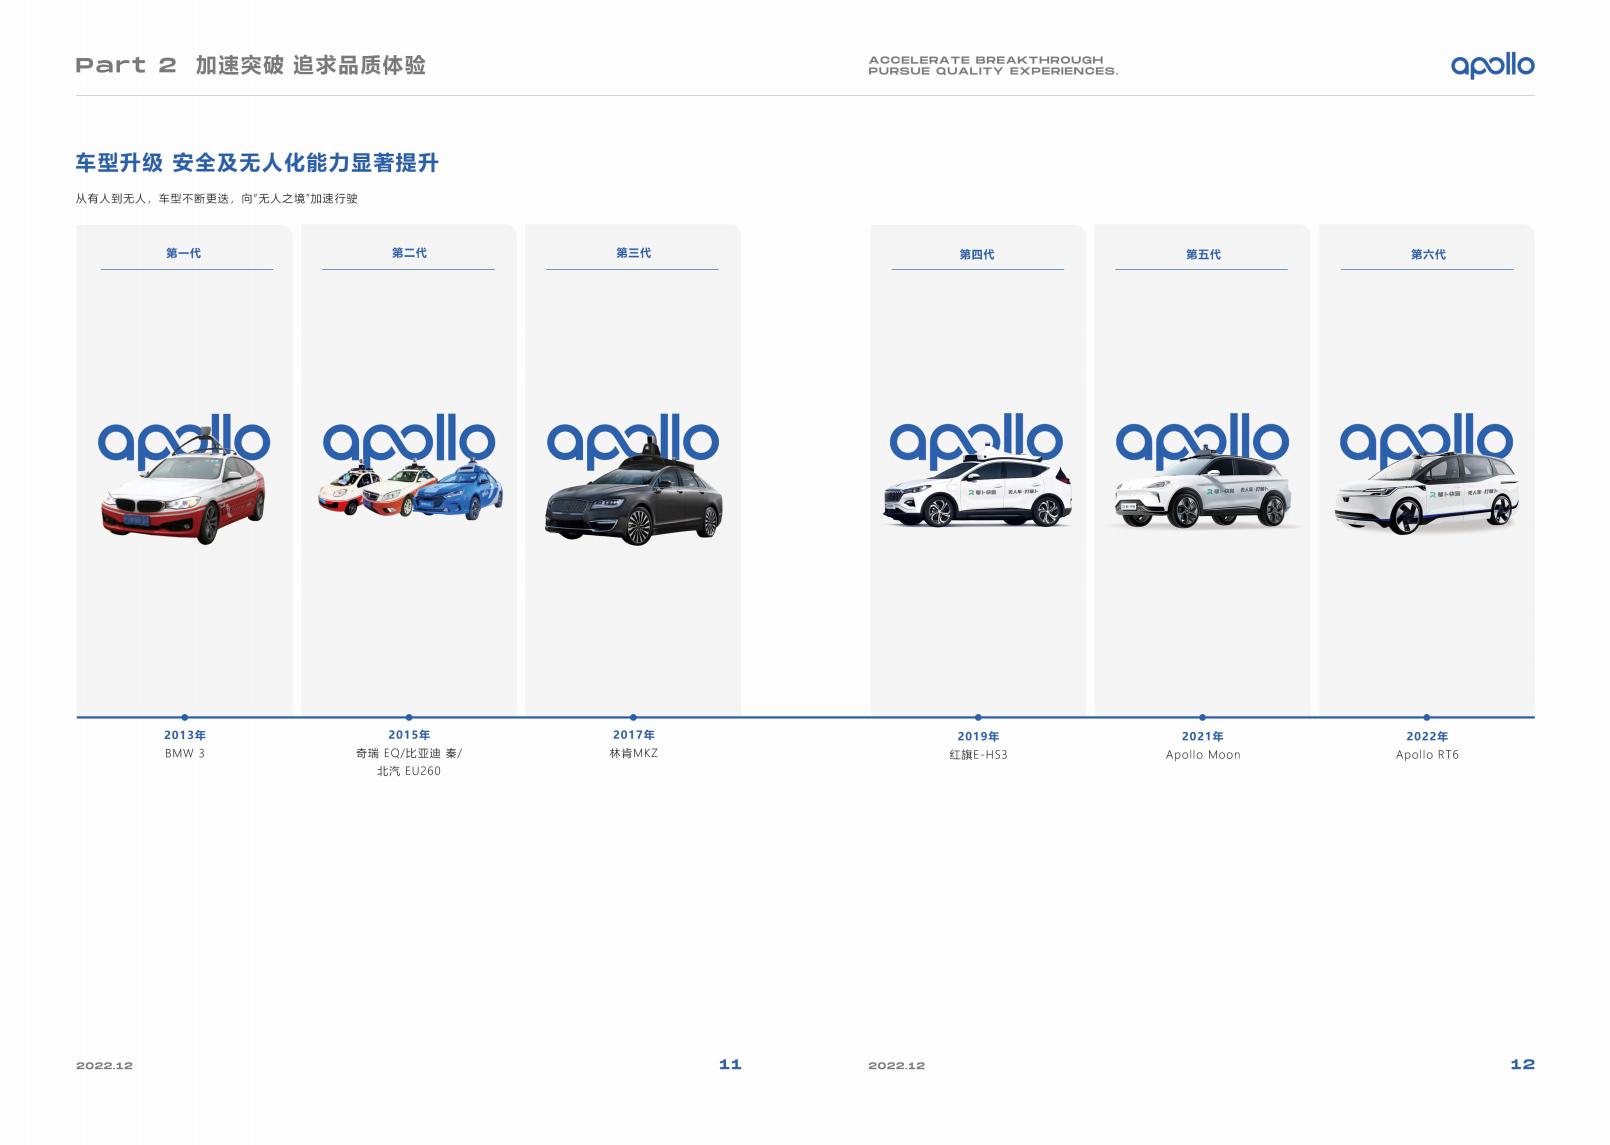Click the 2021年 timeline dot
This screenshot has width=1610, height=1145.
(x=1202, y=717)
